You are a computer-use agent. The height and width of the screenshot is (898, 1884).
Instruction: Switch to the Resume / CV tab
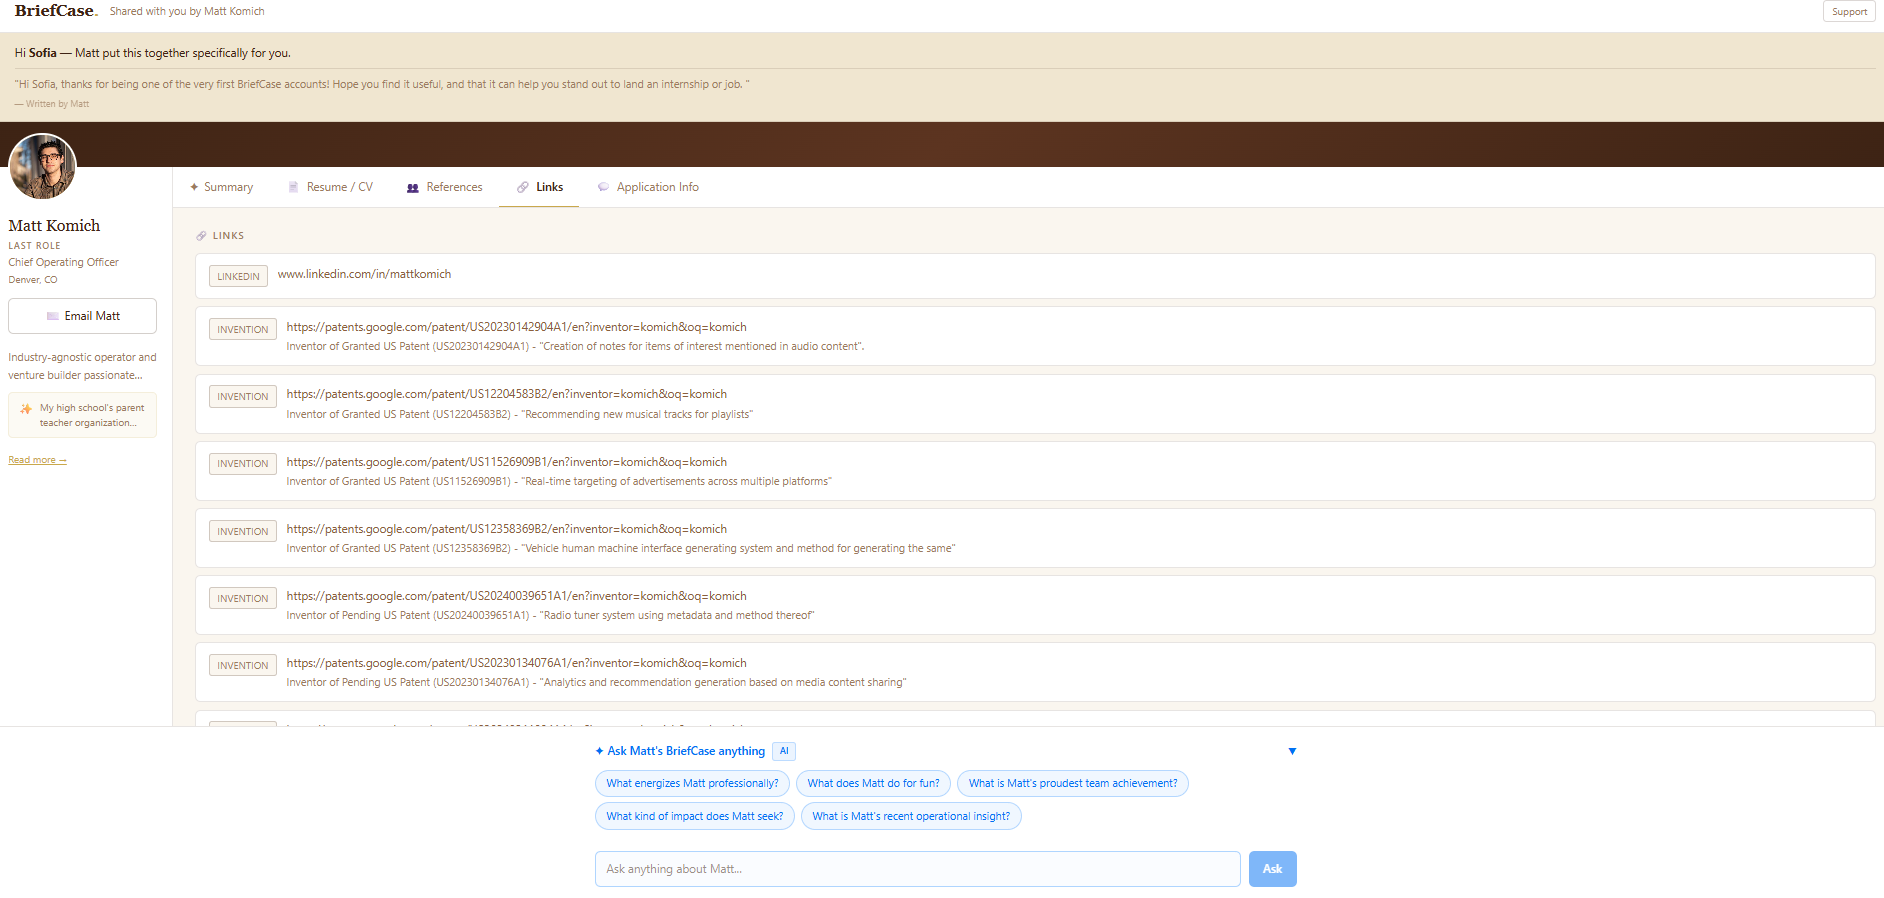click(x=330, y=187)
